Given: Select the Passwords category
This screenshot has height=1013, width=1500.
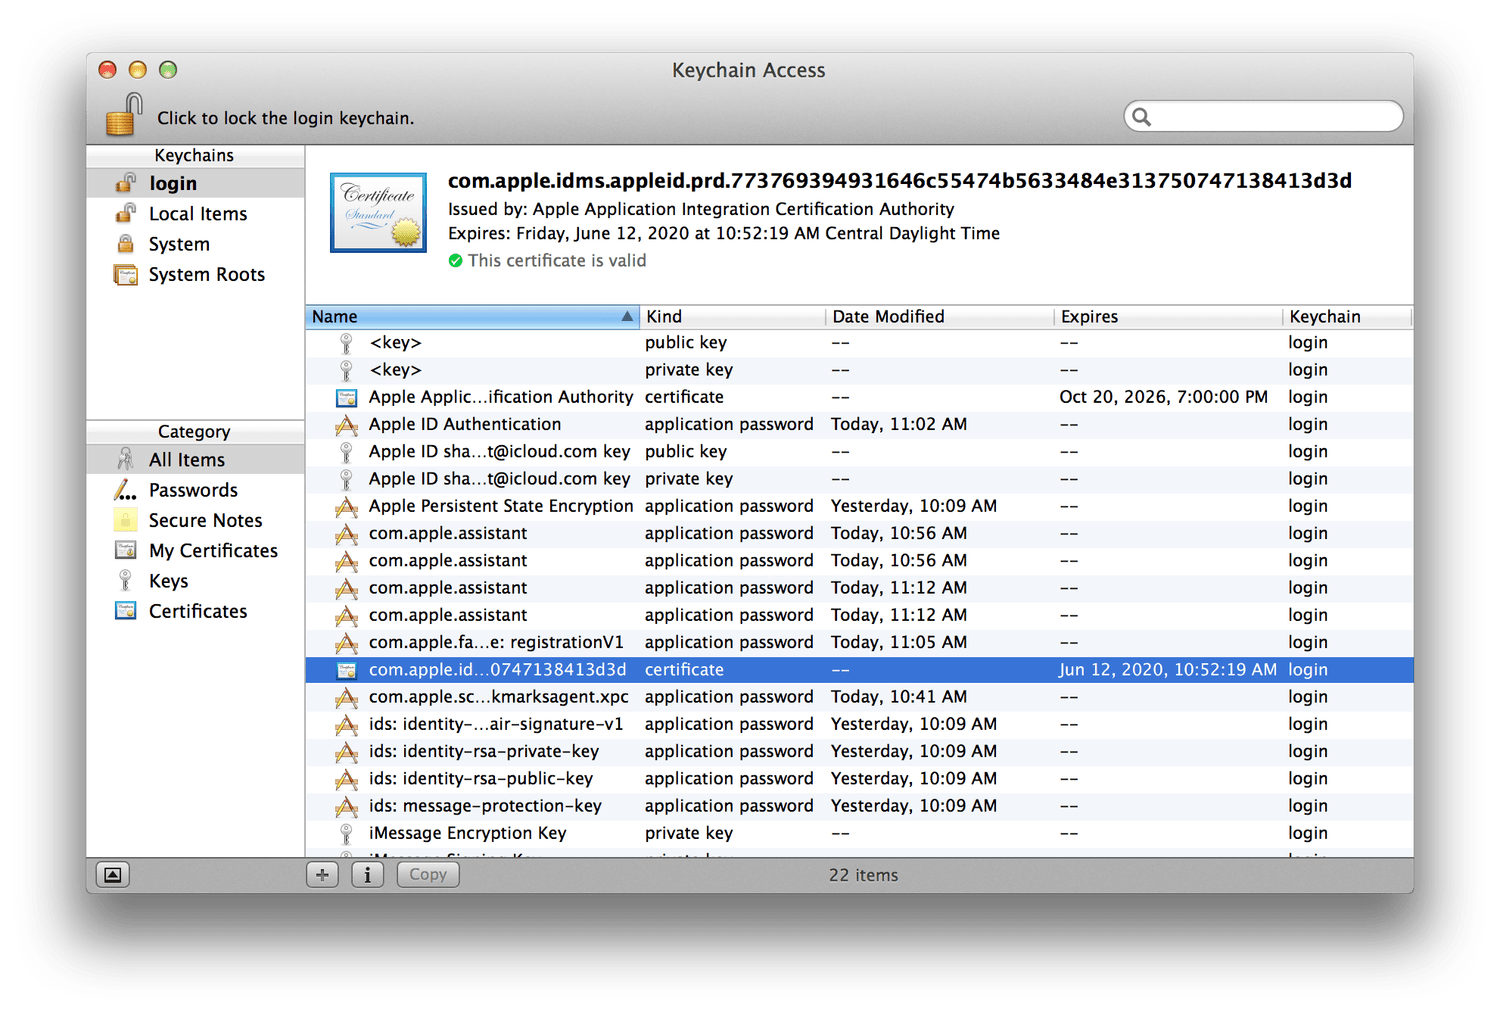Looking at the screenshot, I should click(x=193, y=490).
